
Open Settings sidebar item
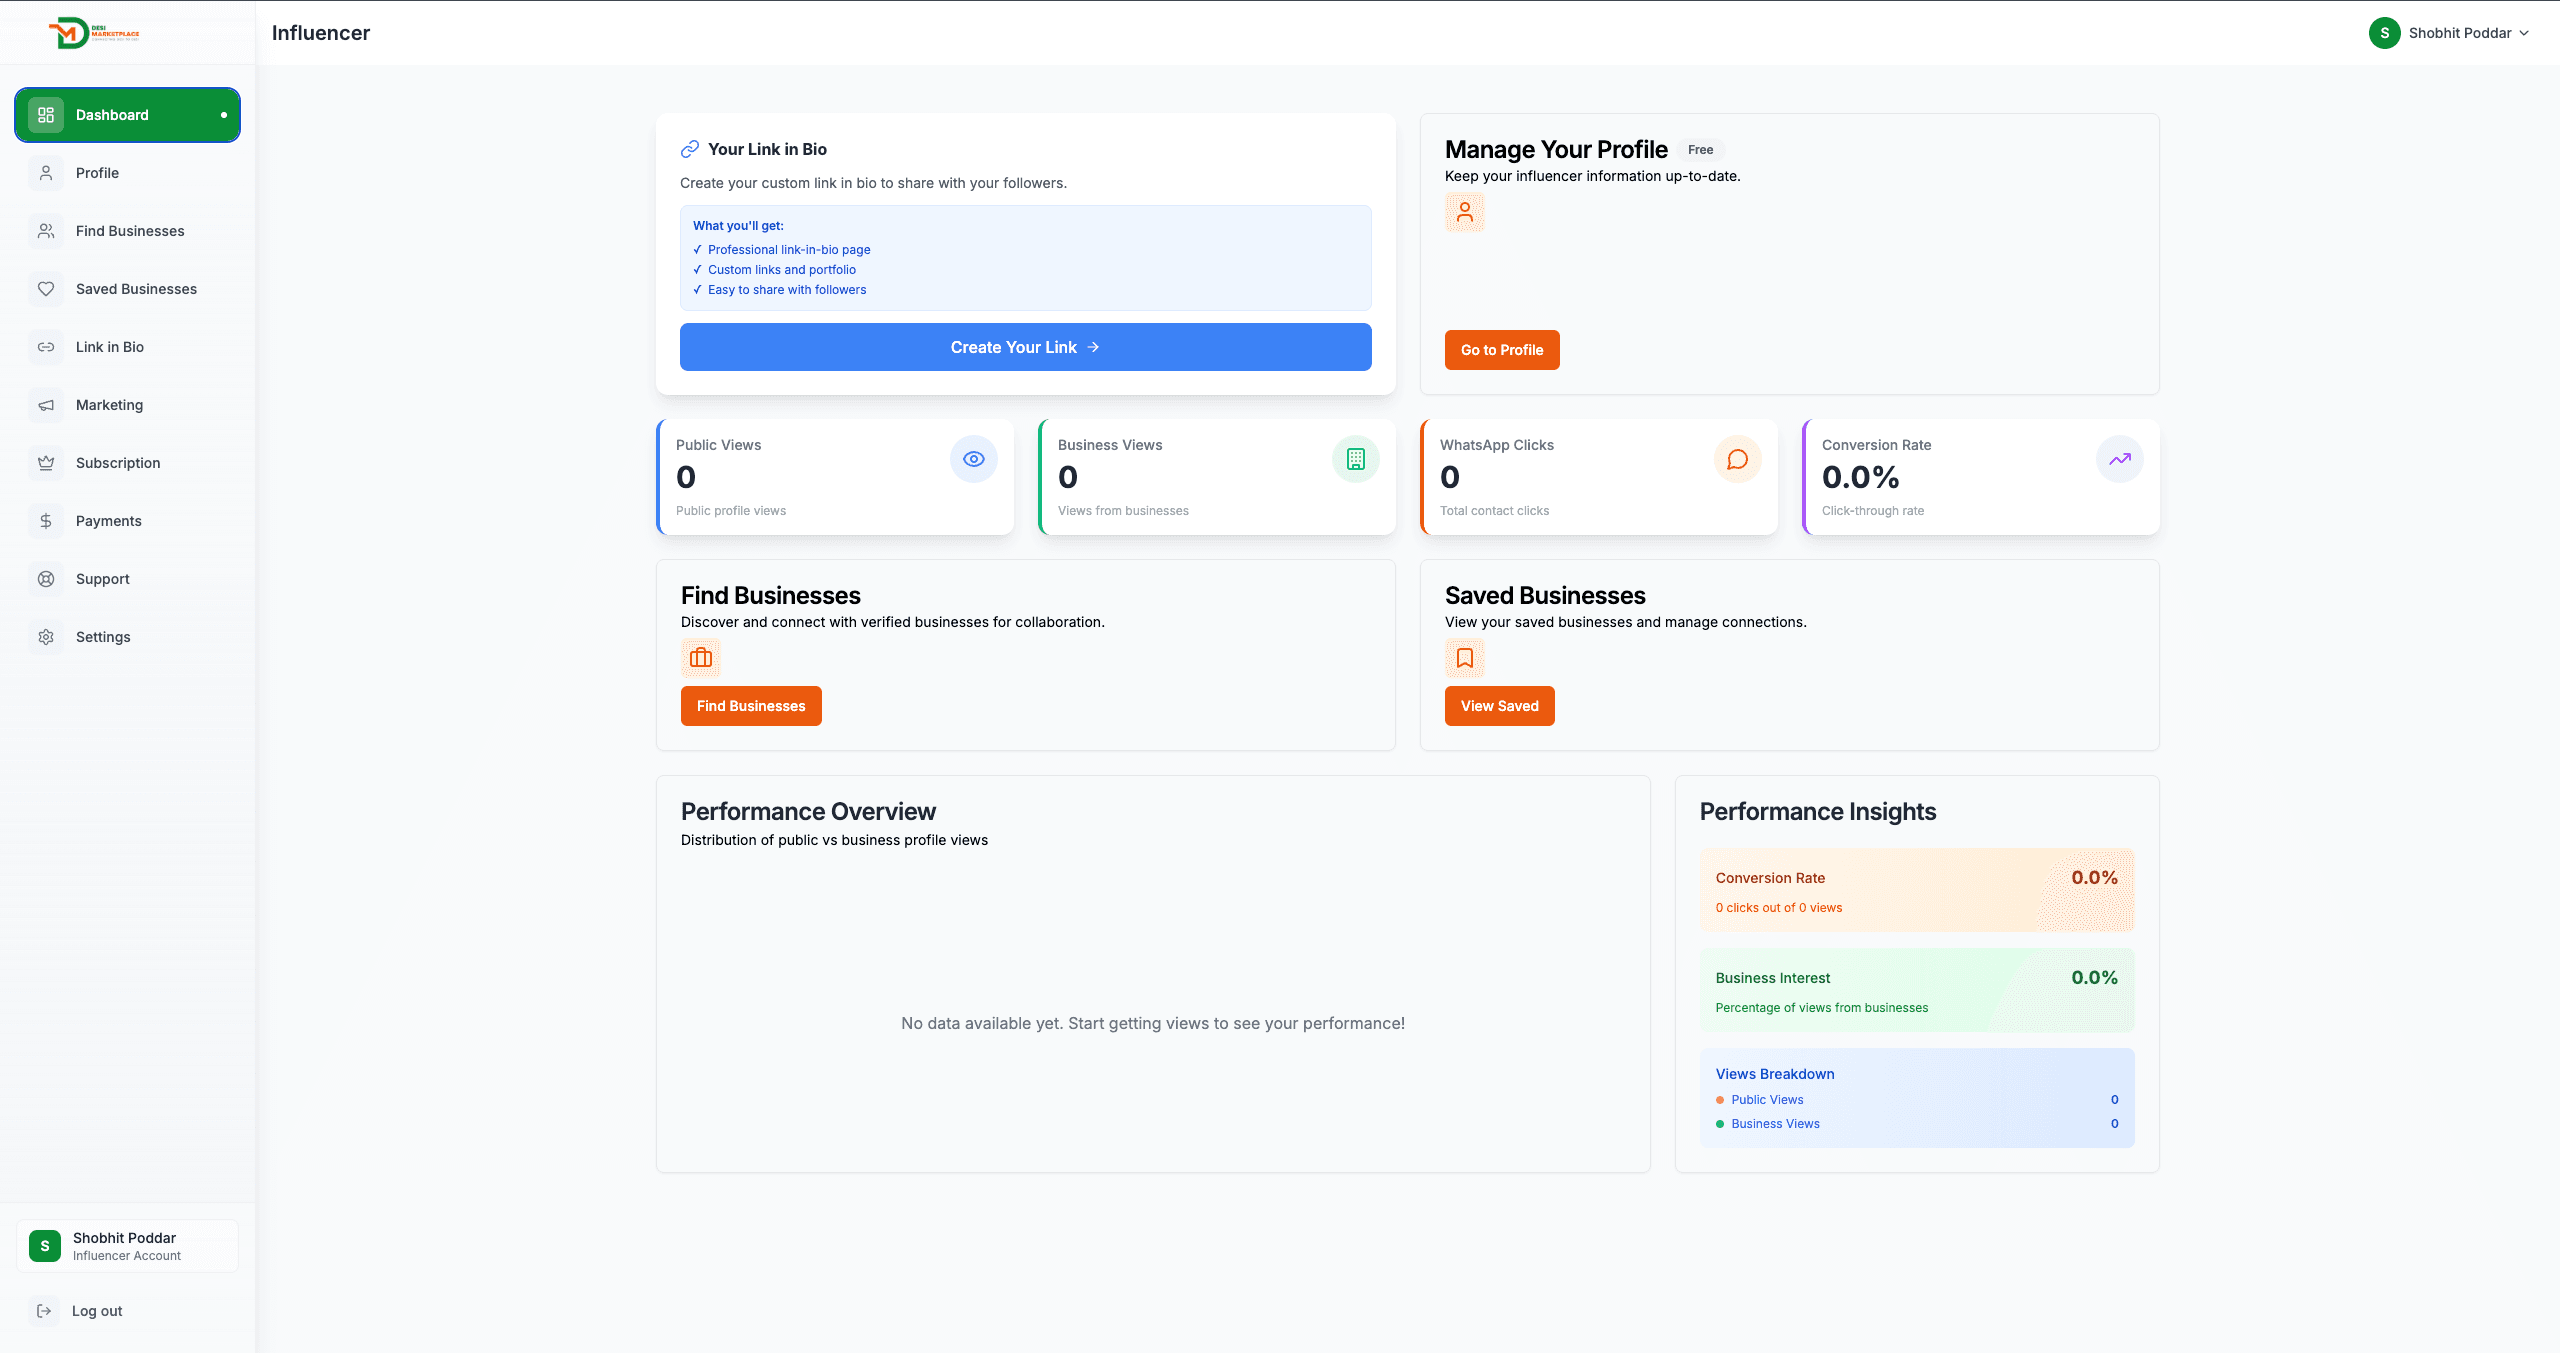tap(128, 637)
